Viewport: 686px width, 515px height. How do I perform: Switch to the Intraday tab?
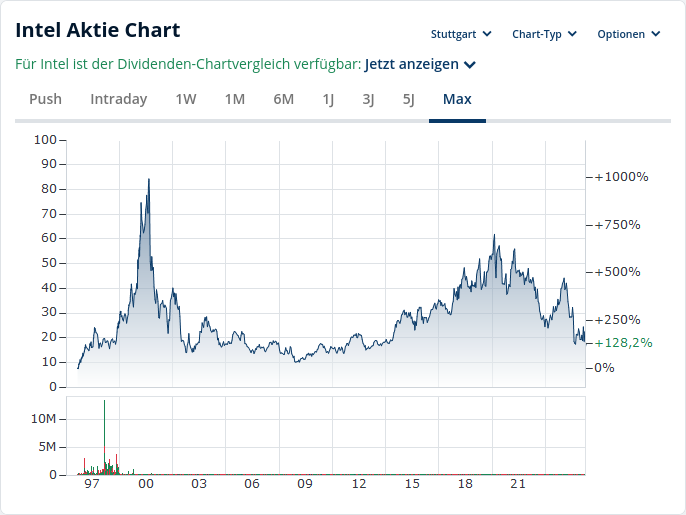tap(119, 99)
